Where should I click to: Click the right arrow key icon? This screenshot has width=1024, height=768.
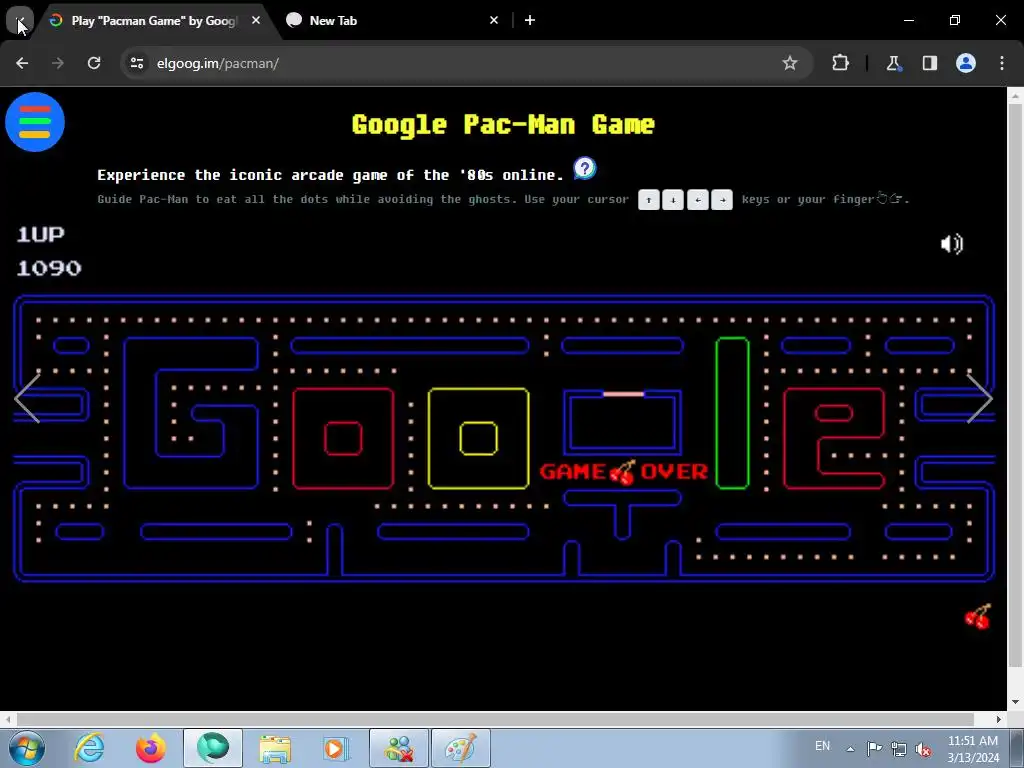[x=722, y=200]
